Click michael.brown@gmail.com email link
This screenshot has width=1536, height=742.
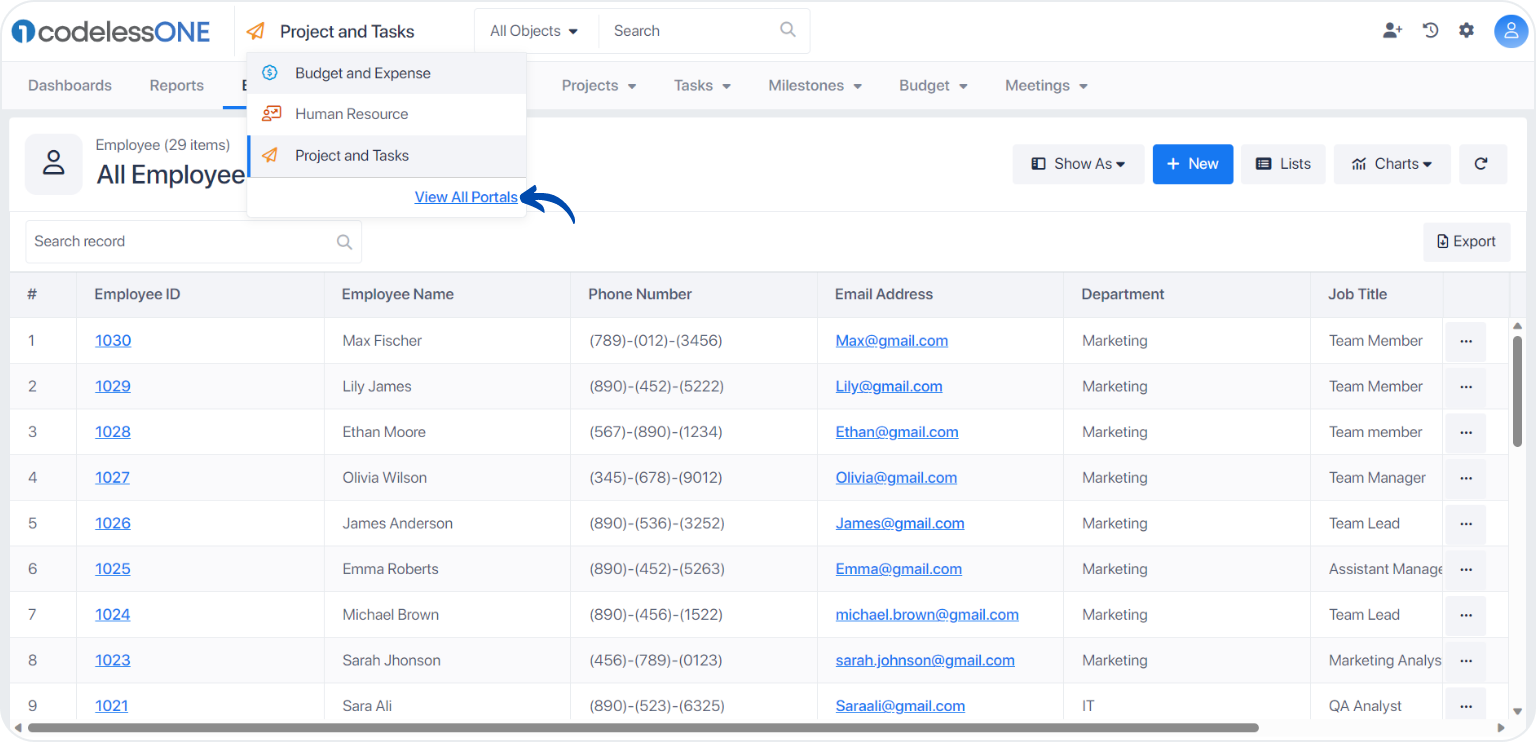click(x=927, y=615)
